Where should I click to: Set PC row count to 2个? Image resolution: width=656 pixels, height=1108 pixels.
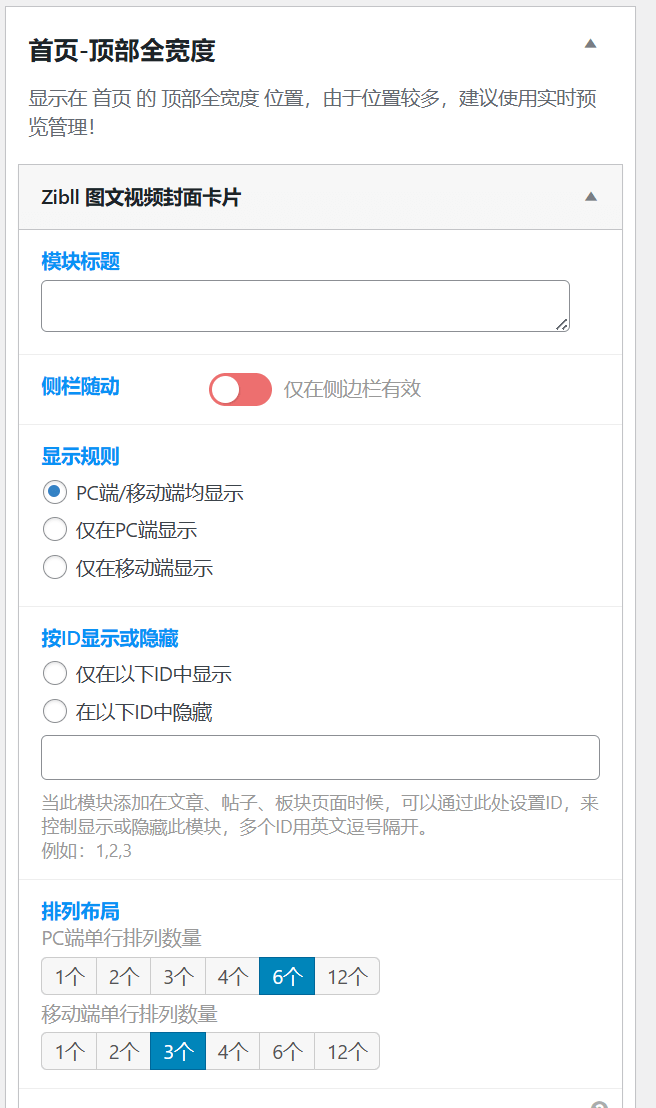(x=124, y=977)
